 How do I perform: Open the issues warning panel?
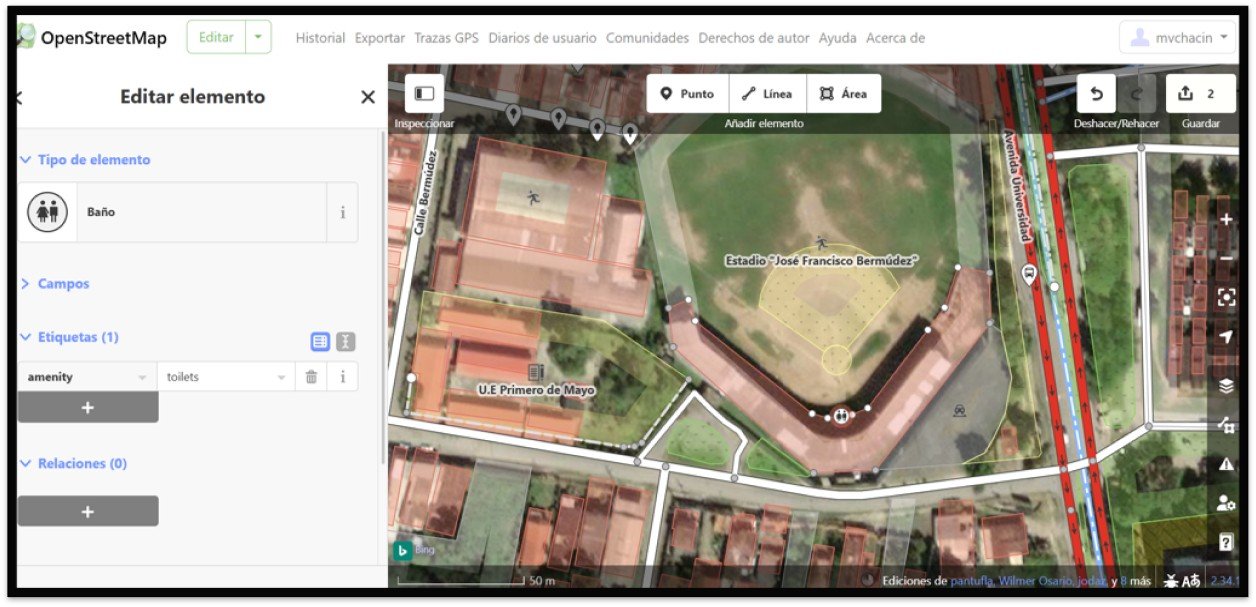(1226, 464)
